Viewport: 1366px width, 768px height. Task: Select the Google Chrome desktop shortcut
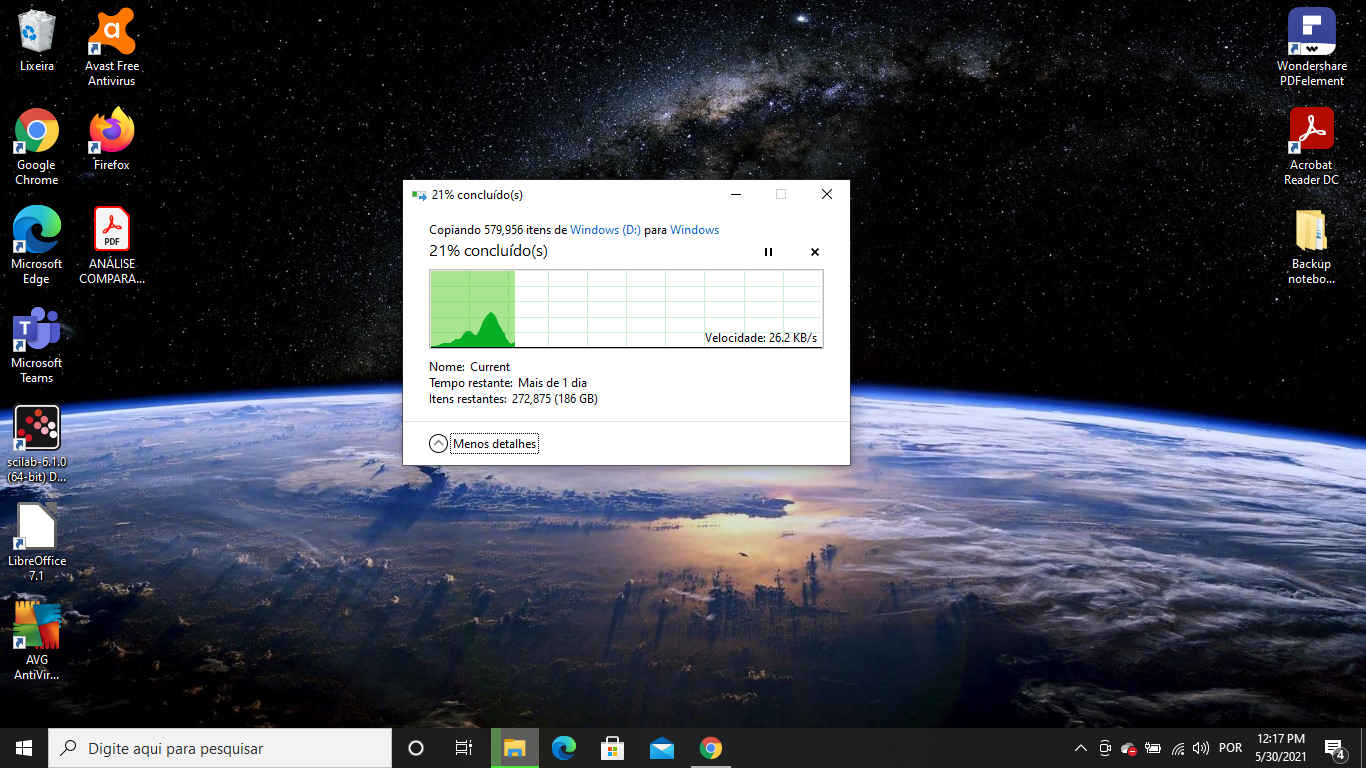[x=37, y=146]
